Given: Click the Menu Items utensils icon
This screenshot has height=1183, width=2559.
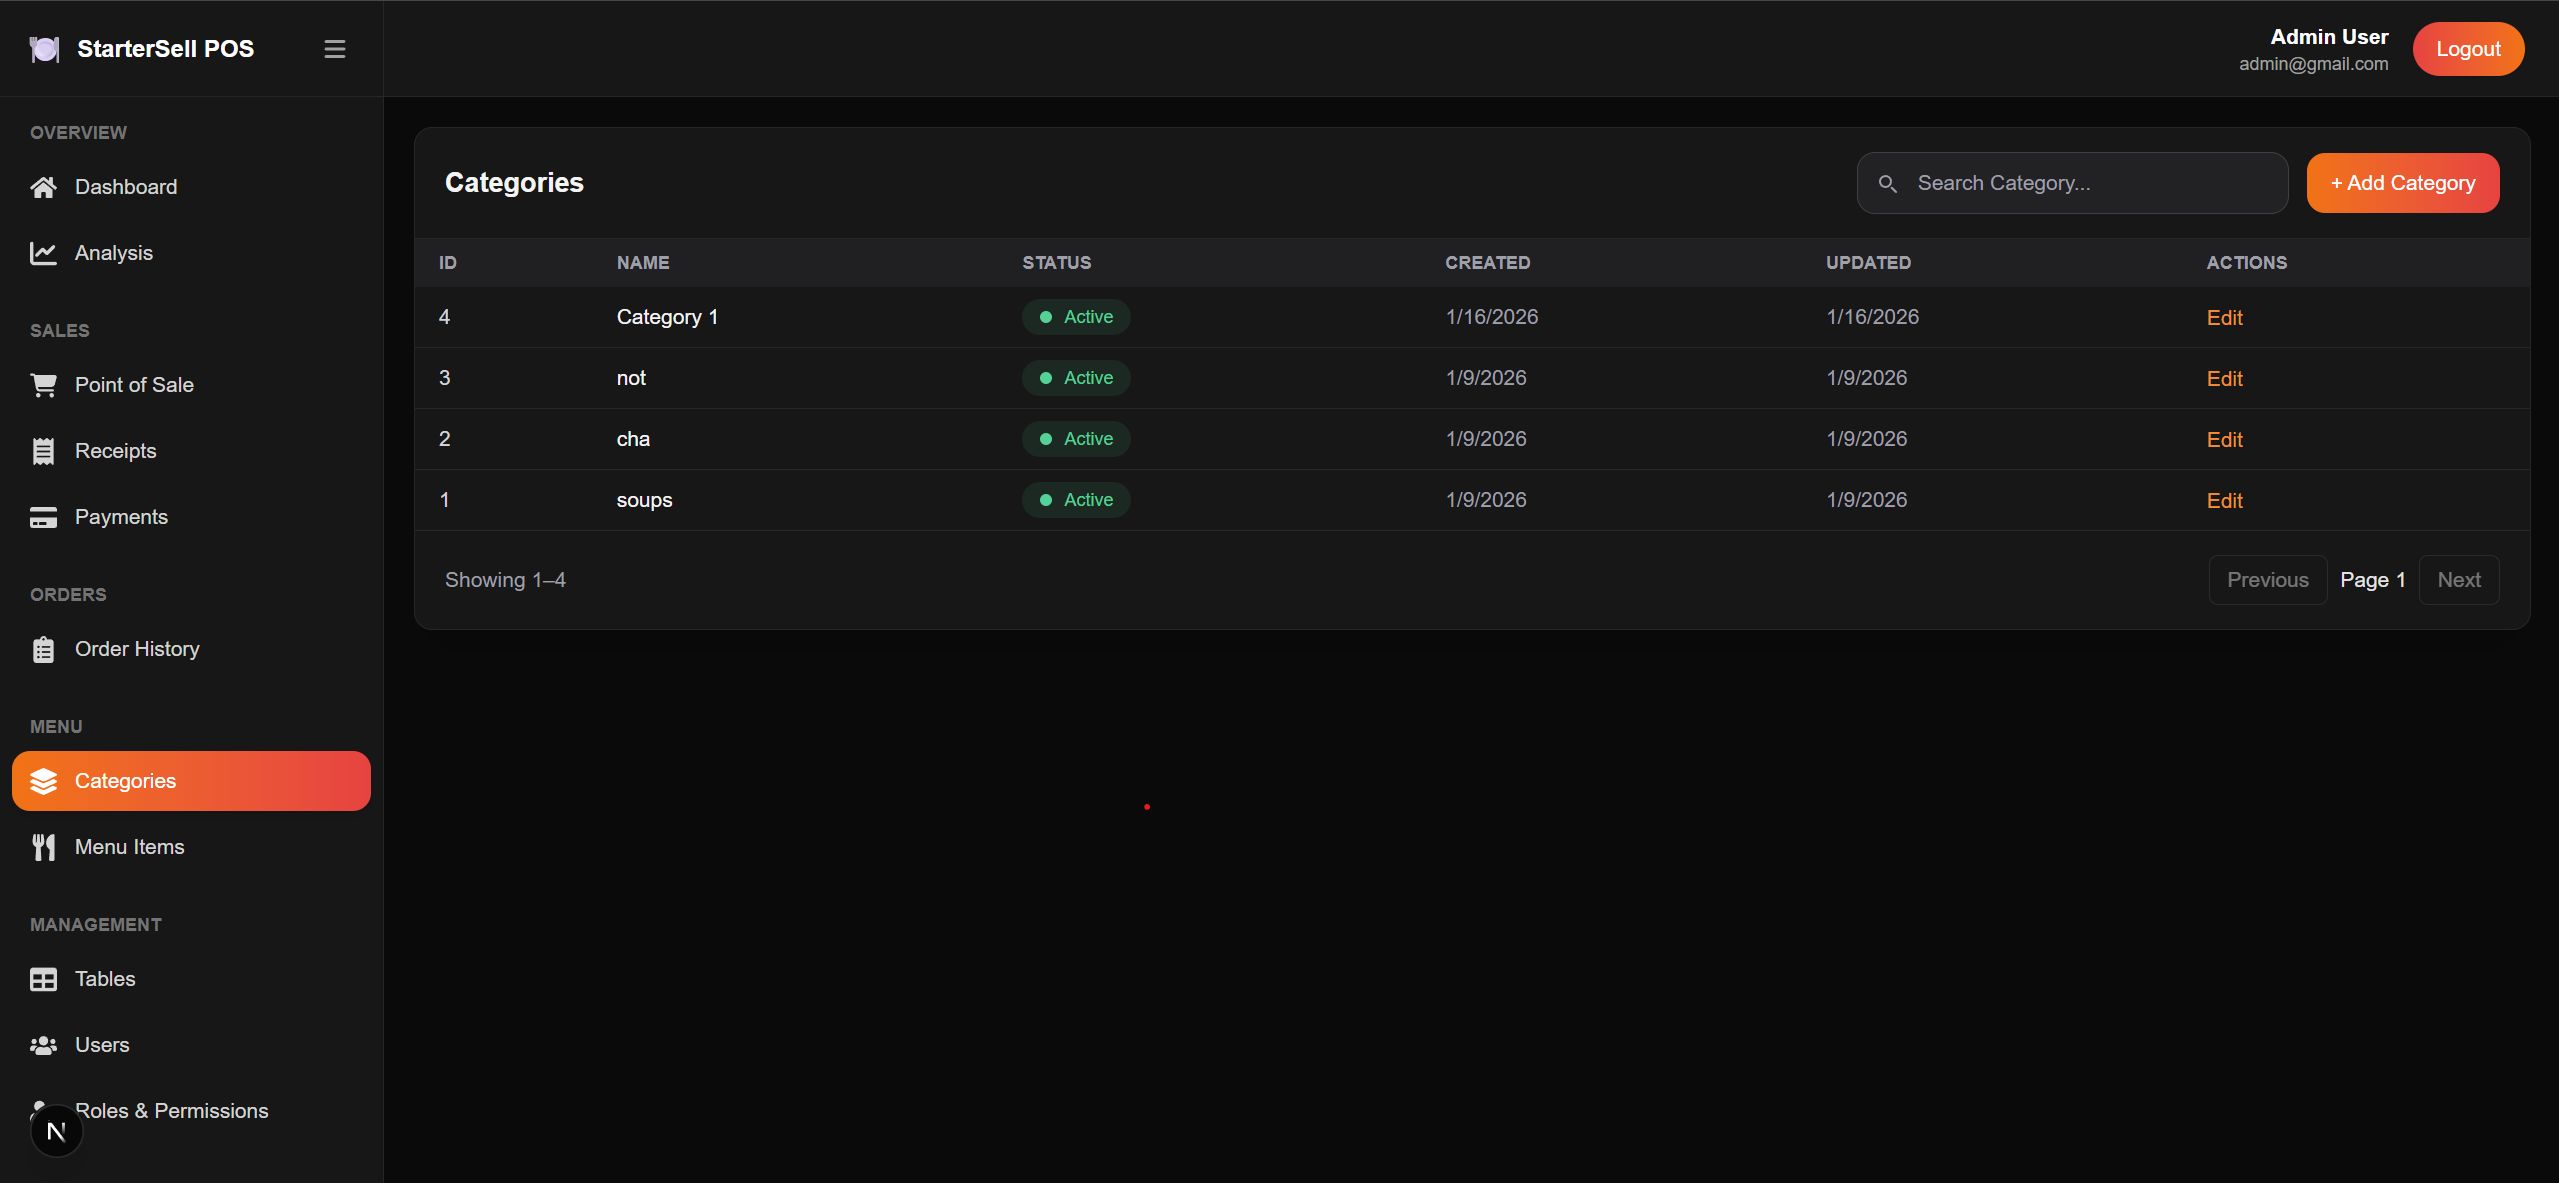Looking at the screenshot, I should pos(43,847).
